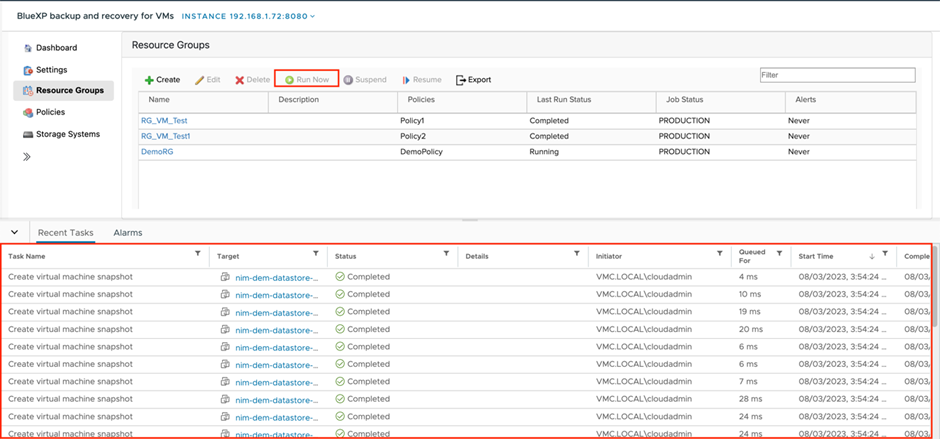This screenshot has width=940, height=439.
Task: Click the 7 ms queued value
Action: 749,382
